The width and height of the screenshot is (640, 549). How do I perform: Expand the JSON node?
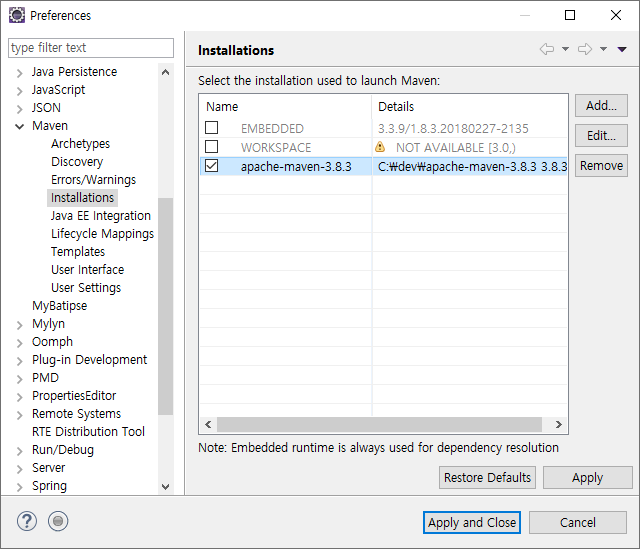pos(19,109)
